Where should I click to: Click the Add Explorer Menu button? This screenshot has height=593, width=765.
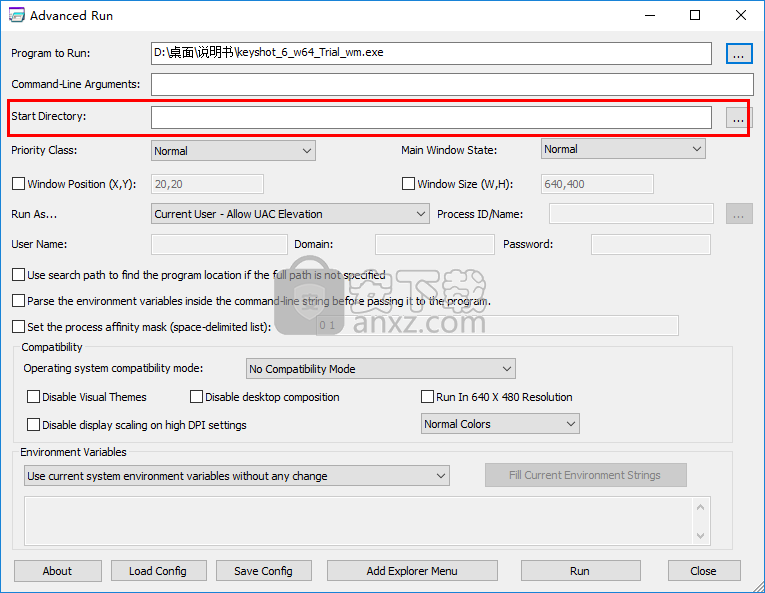412,571
